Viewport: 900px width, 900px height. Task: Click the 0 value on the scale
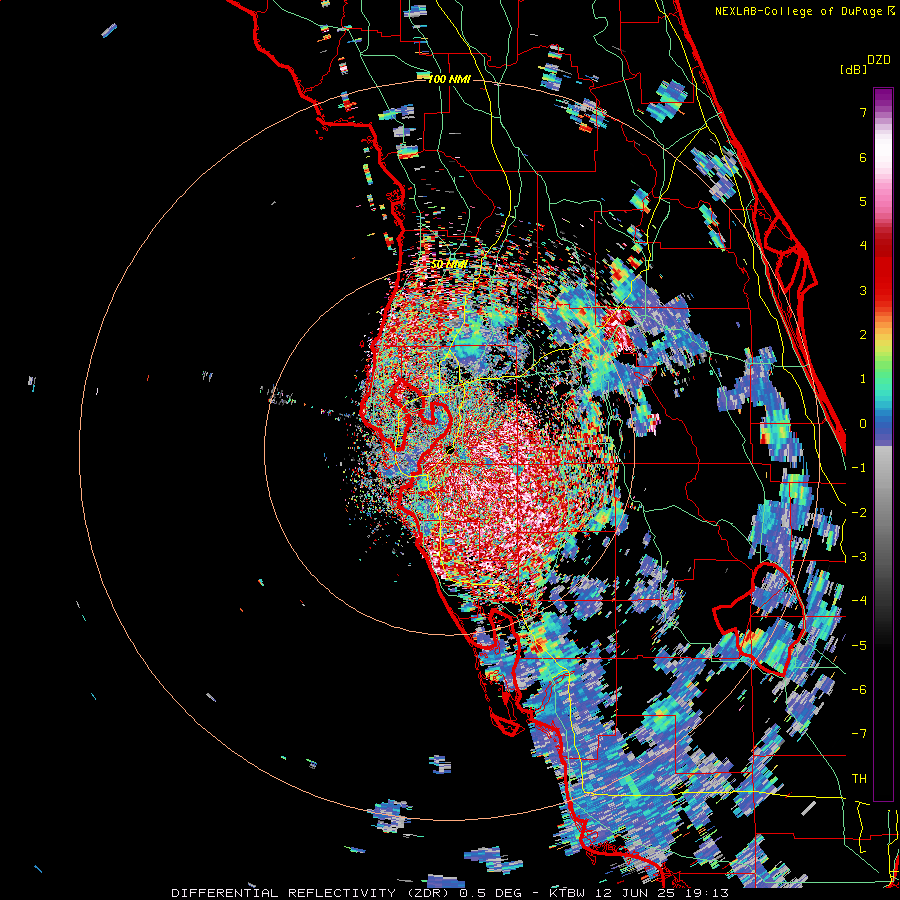pos(863,424)
